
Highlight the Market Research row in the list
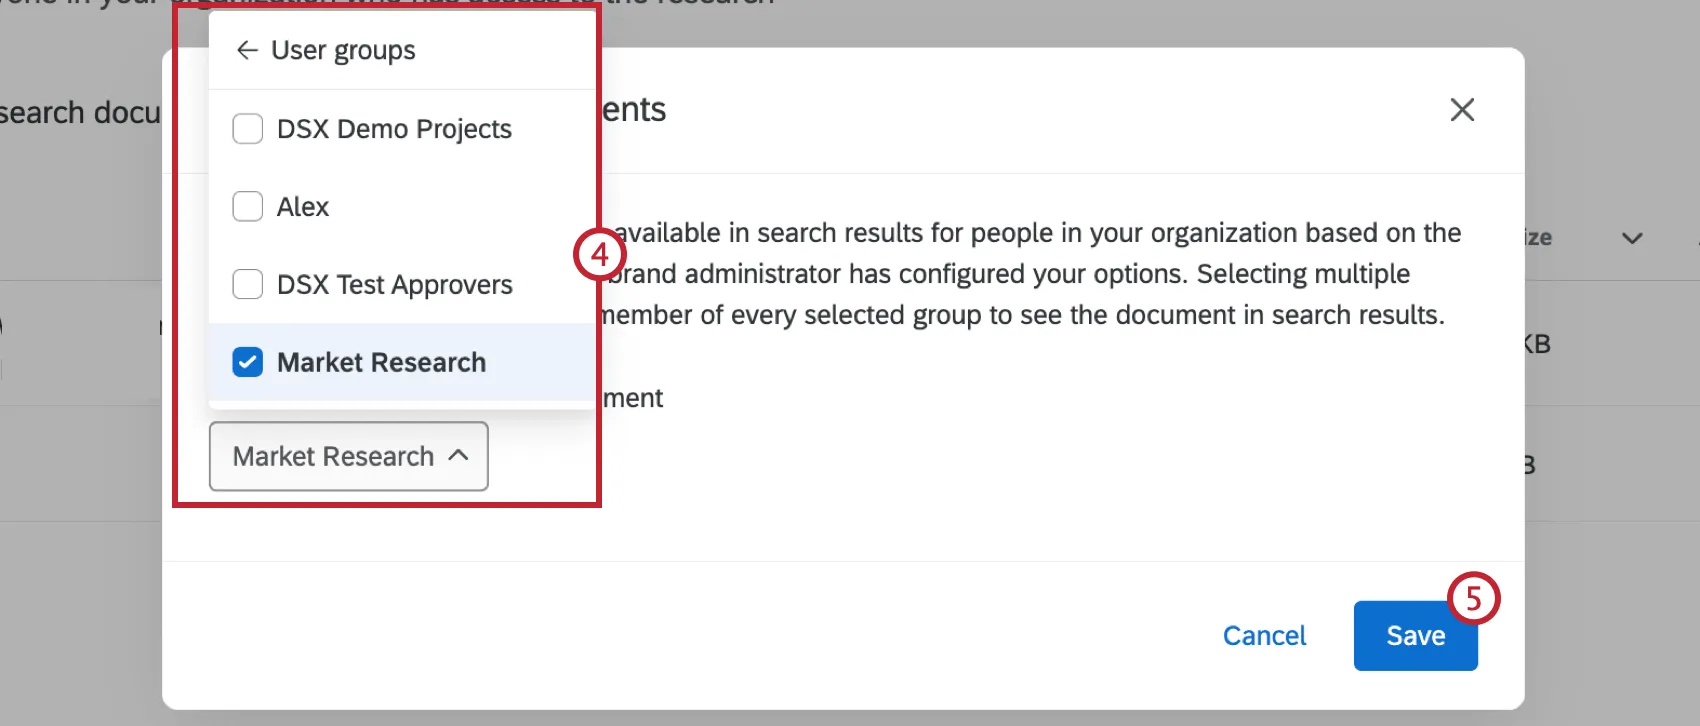[x=381, y=362]
